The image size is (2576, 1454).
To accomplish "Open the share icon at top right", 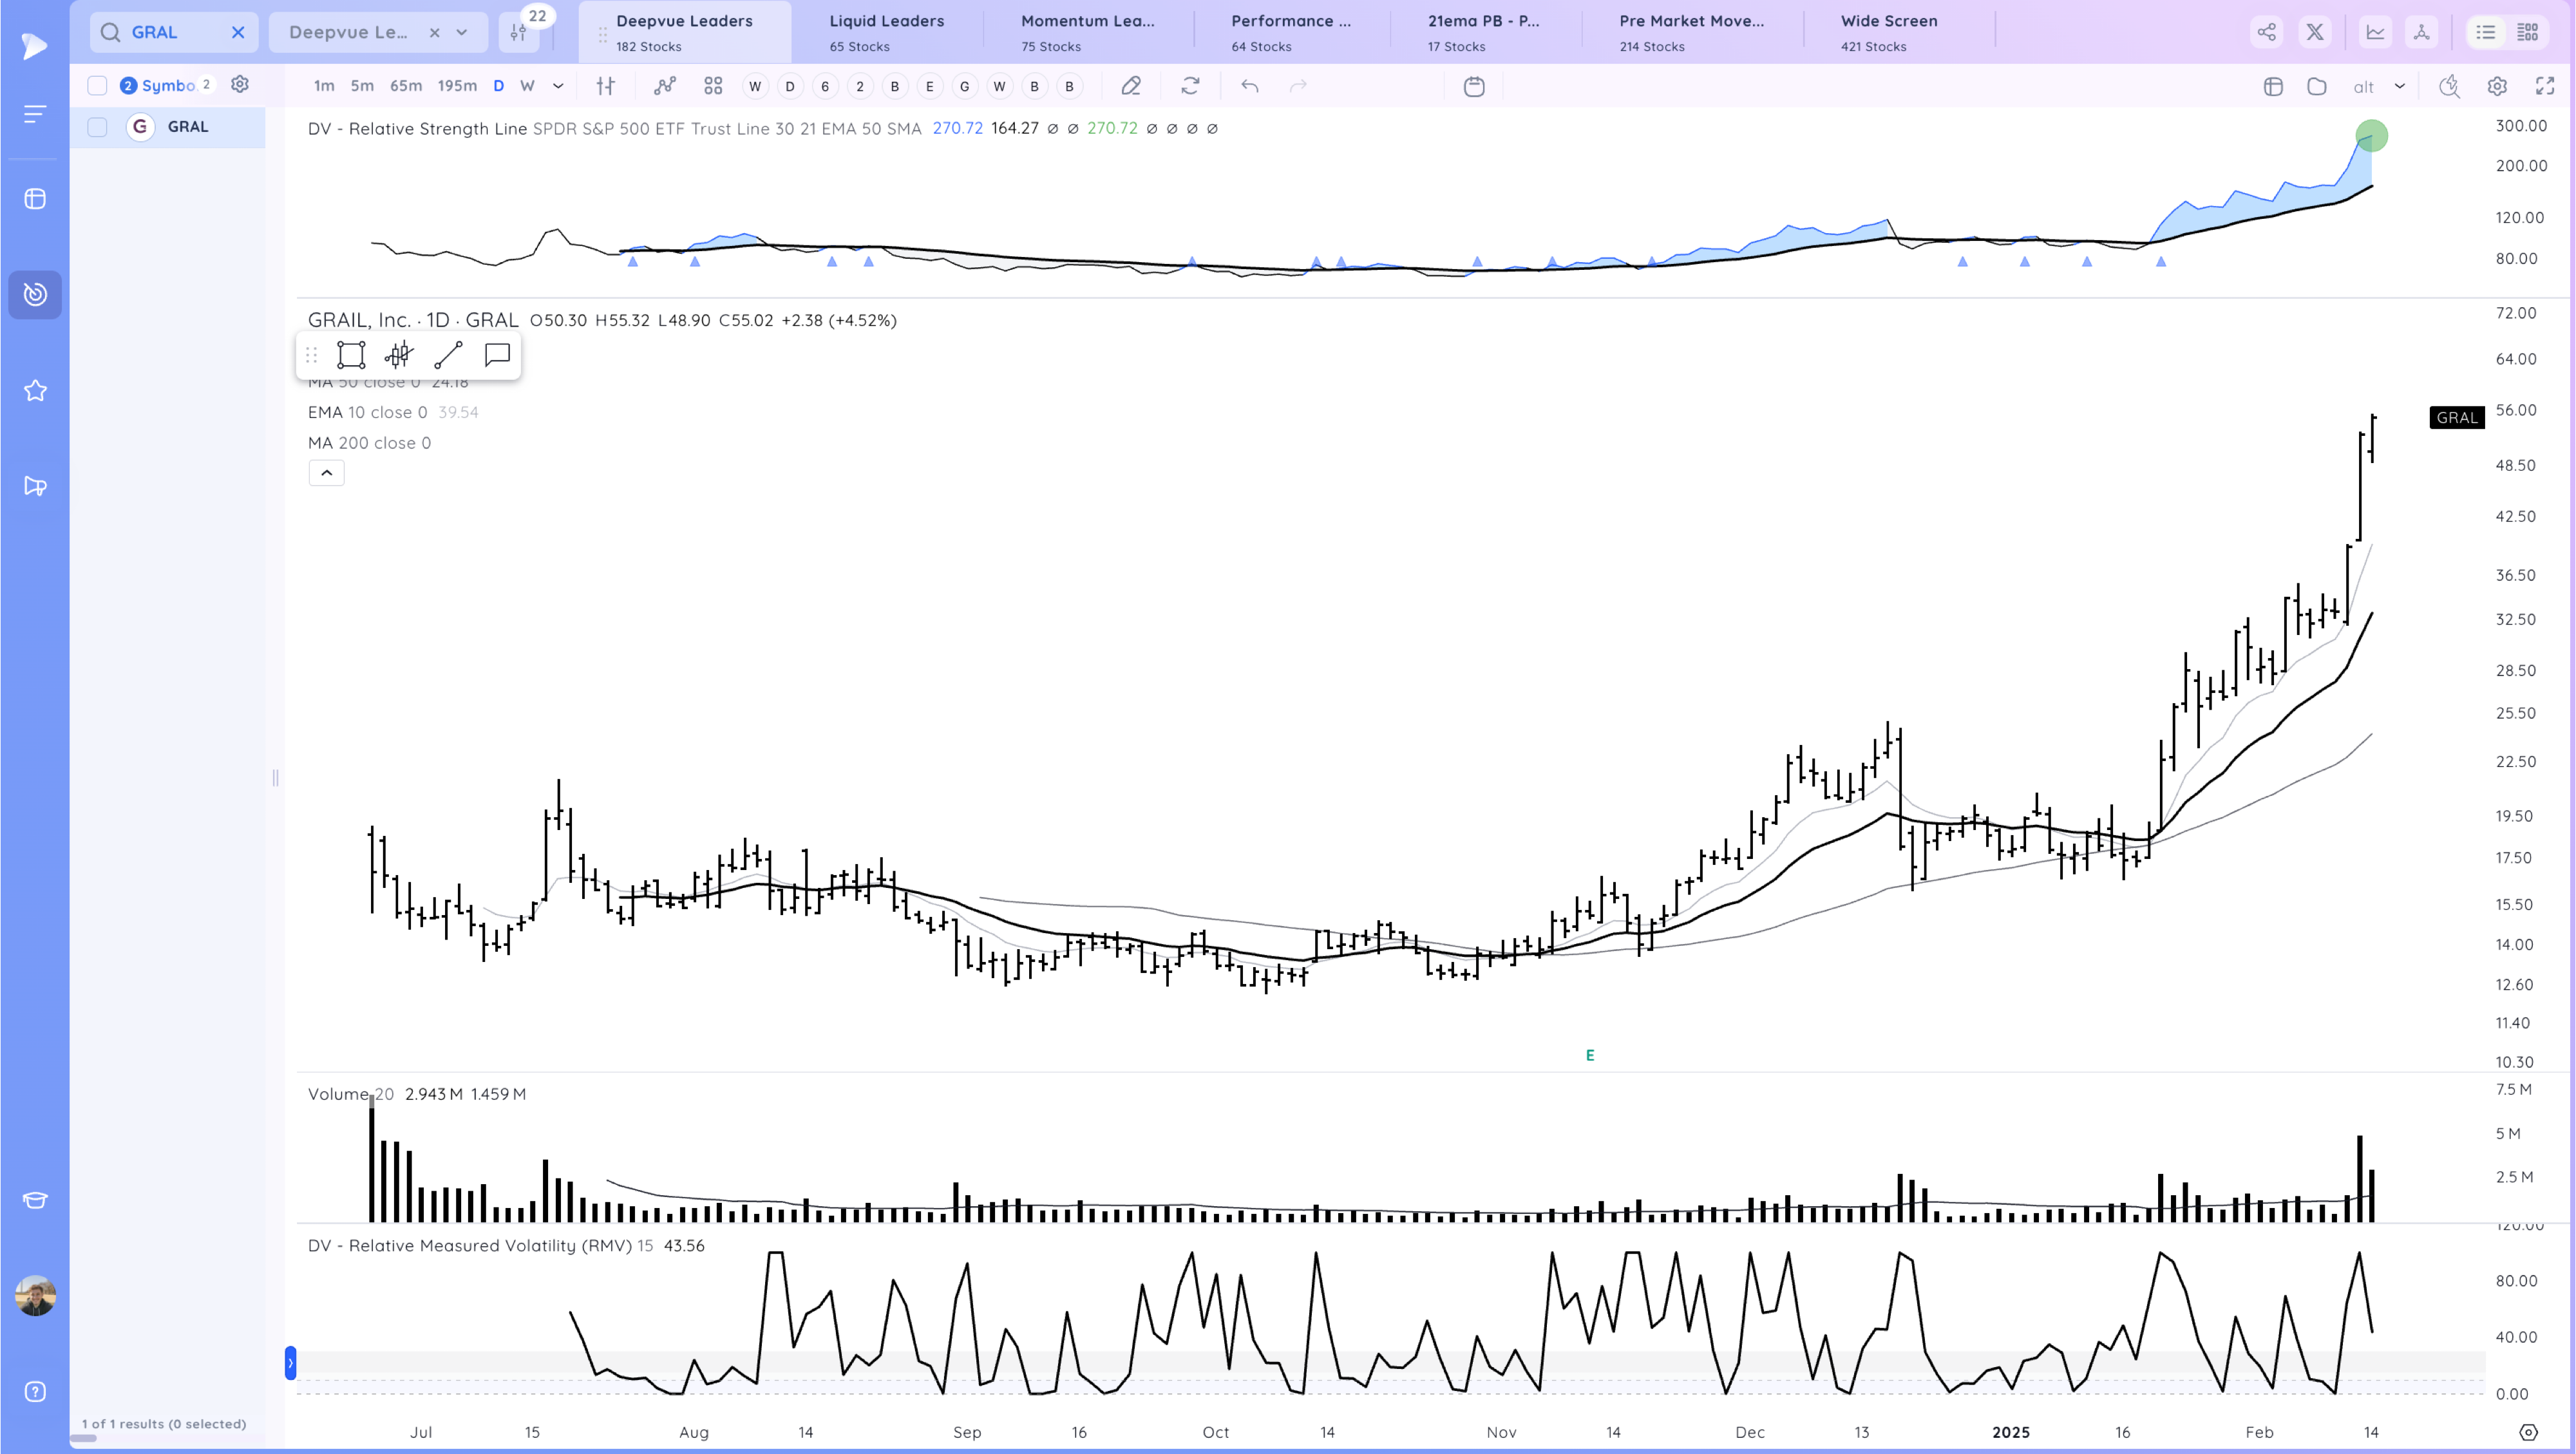I will click(2266, 32).
